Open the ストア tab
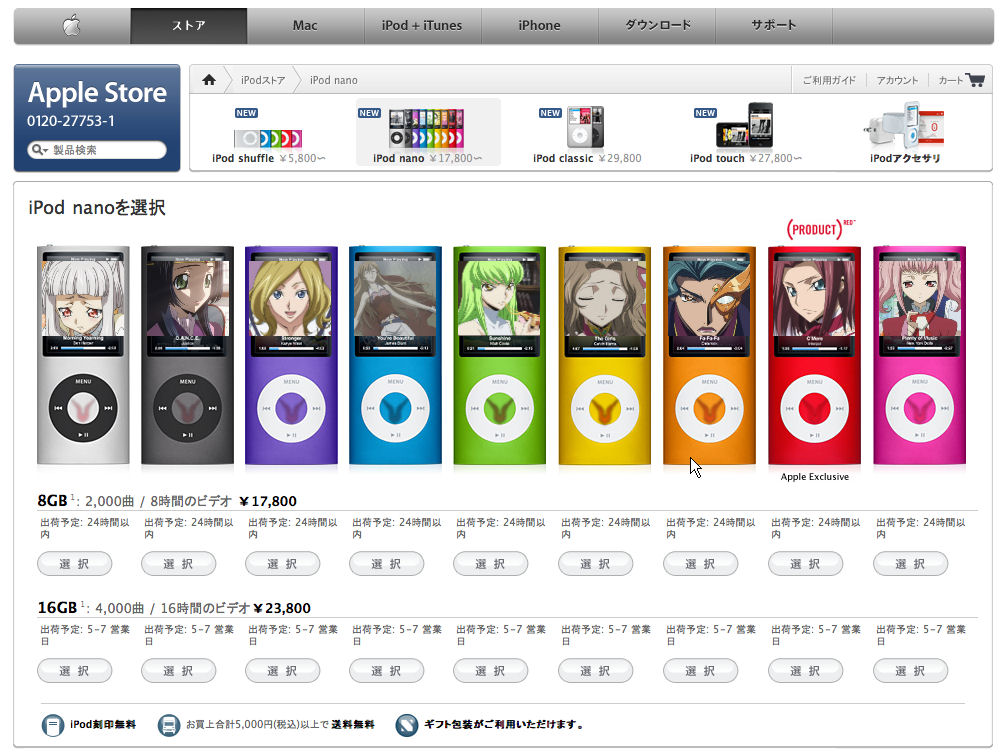Image resolution: width=1008 pixels, height=756 pixels. click(x=188, y=26)
